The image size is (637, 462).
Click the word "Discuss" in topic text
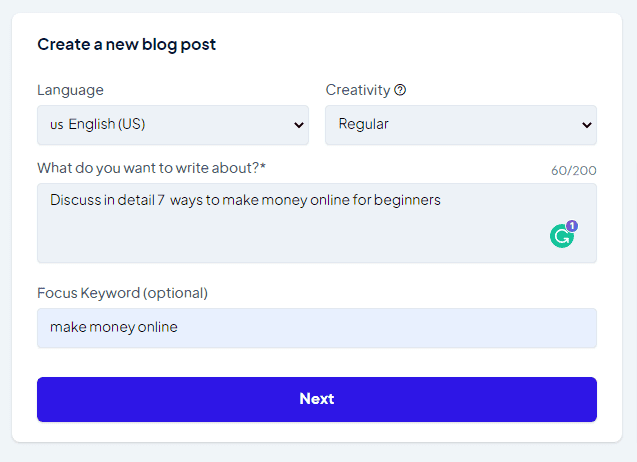pos(76,200)
